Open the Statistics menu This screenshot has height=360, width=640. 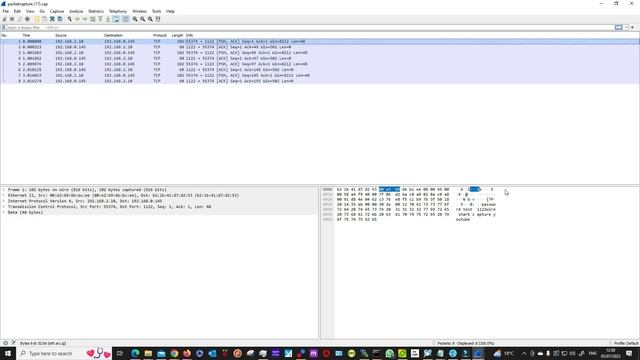pos(96,11)
